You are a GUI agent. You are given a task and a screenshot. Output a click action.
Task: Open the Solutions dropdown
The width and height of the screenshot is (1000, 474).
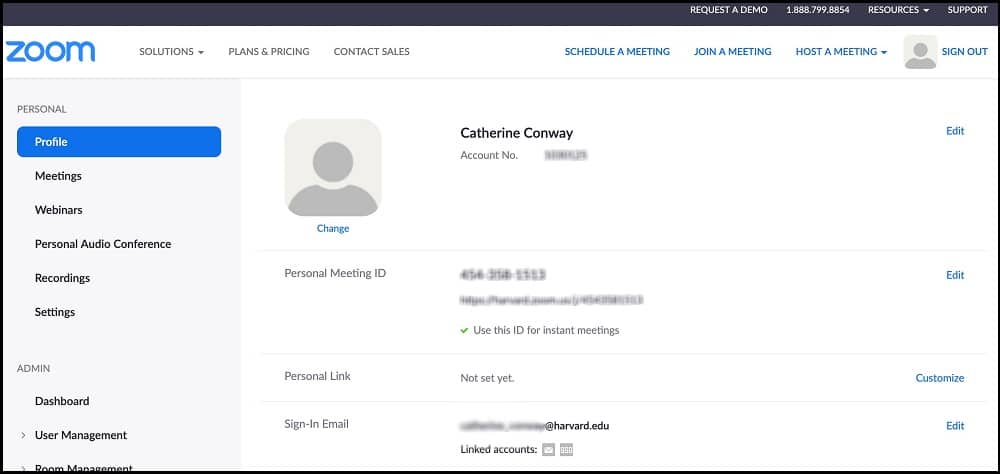(x=172, y=52)
